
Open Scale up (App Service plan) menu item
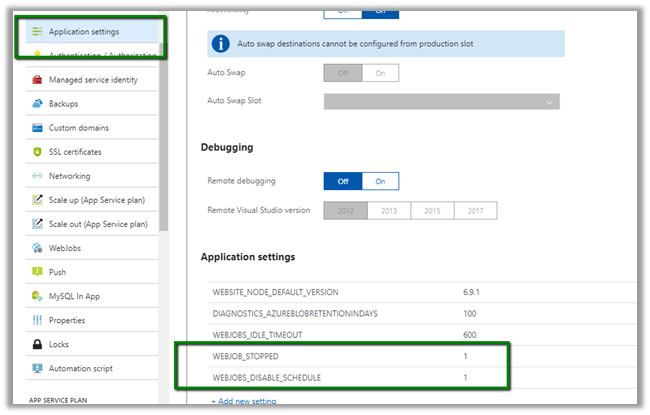pos(96,200)
